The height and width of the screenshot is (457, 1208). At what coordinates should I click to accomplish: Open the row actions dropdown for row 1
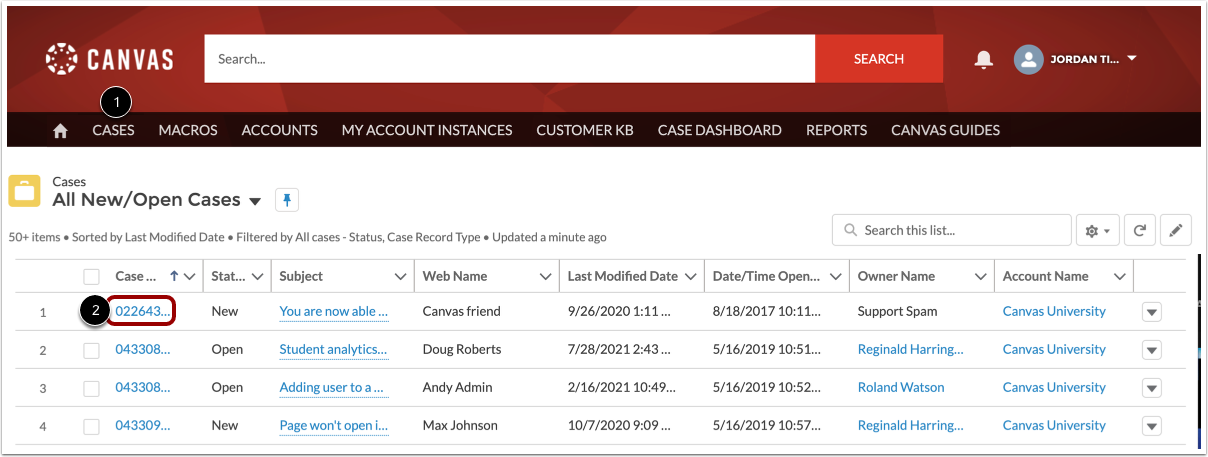[1152, 312]
